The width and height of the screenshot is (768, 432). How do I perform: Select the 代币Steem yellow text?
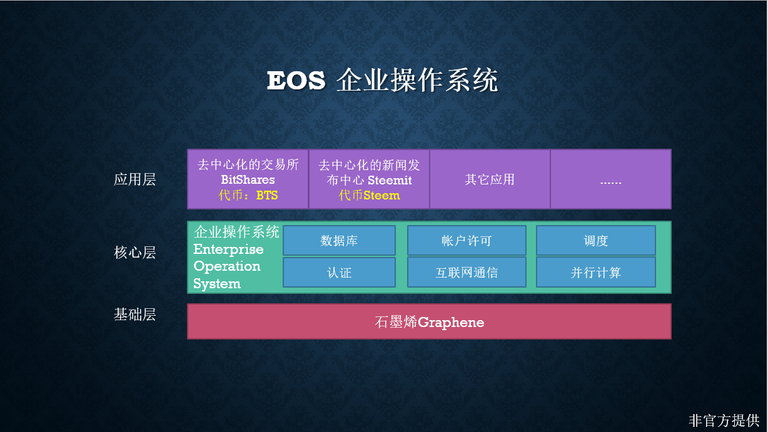coord(369,195)
